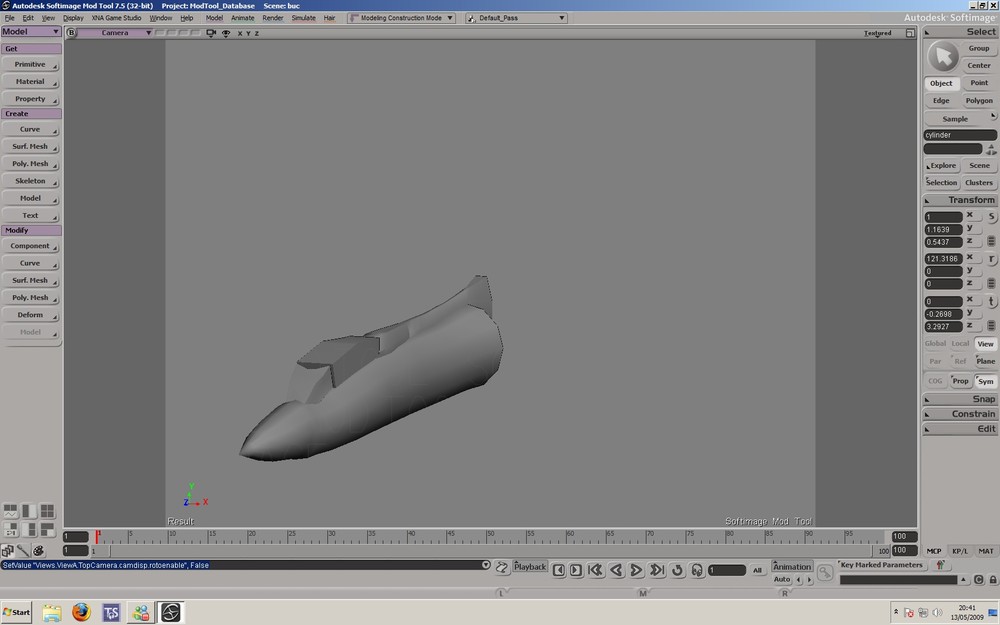Open the Display menu
Image resolution: width=1000 pixels, height=625 pixels.
pyautogui.click(x=73, y=18)
